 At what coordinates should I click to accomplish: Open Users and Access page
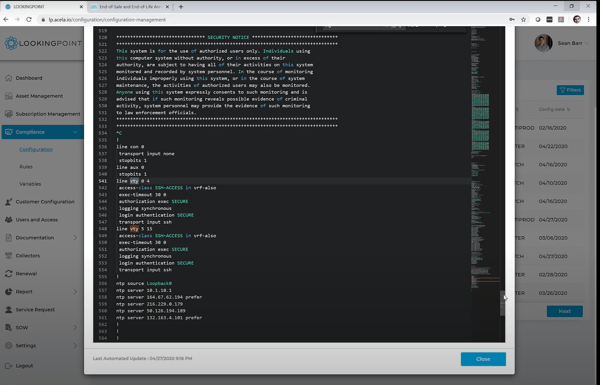pyautogui.click(x=36, y=220)
